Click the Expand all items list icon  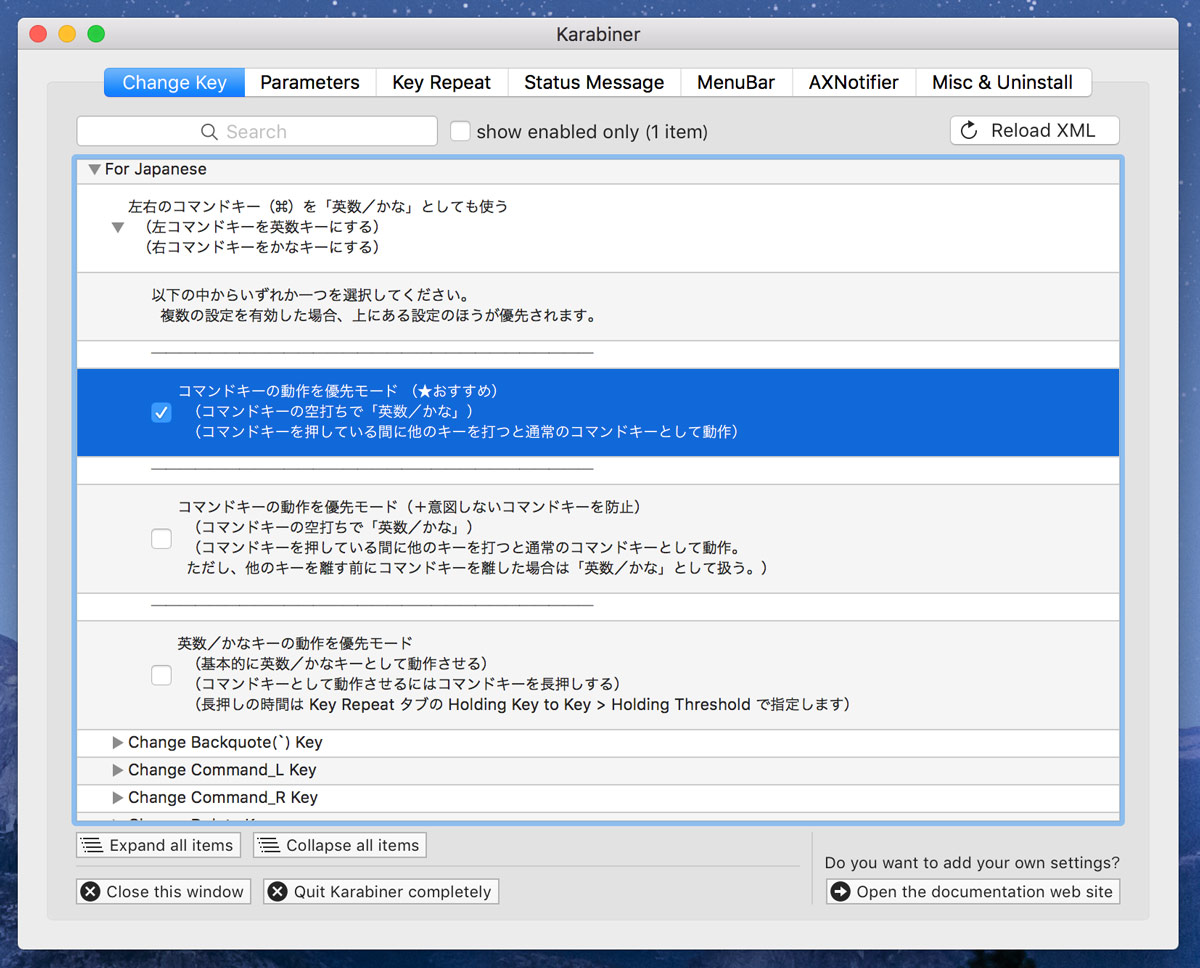tap(93, 845)
